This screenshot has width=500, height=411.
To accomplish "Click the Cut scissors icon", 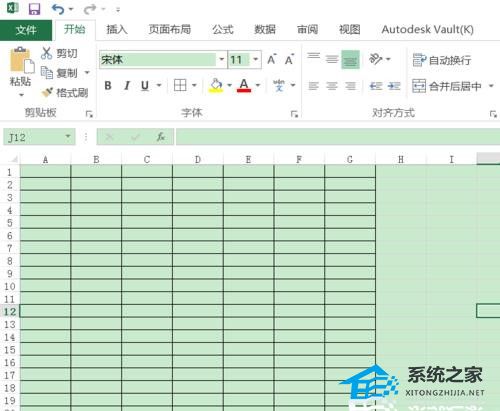I will [x=47, y=53].
